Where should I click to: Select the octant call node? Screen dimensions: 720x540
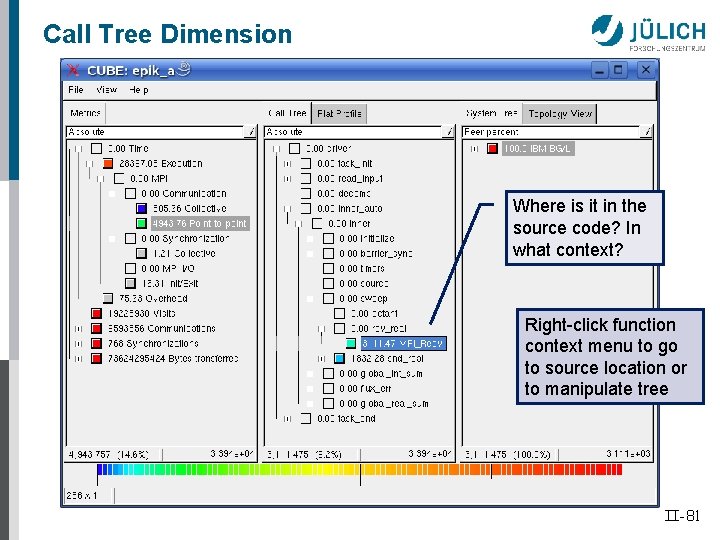(374, 314)
